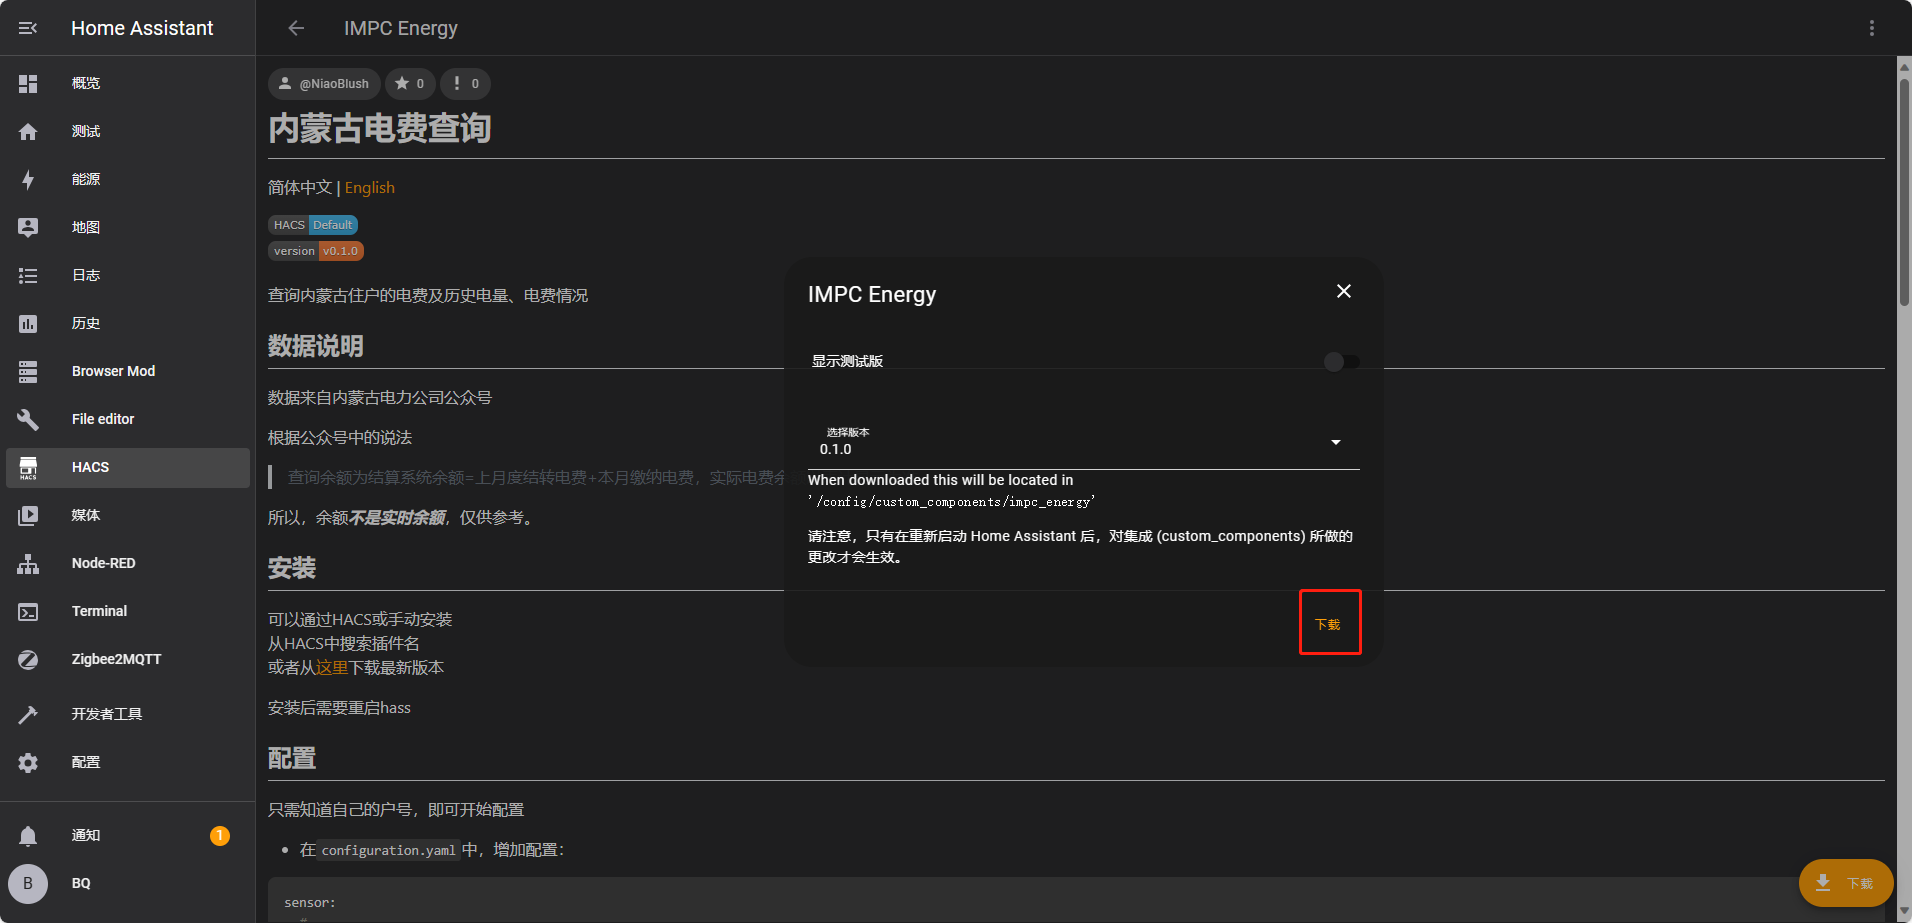This screenshot has width=1912, height=923.
Task: Launch the File editor from the sidebar
Action: pyautogui.click(x=28, y=419)
